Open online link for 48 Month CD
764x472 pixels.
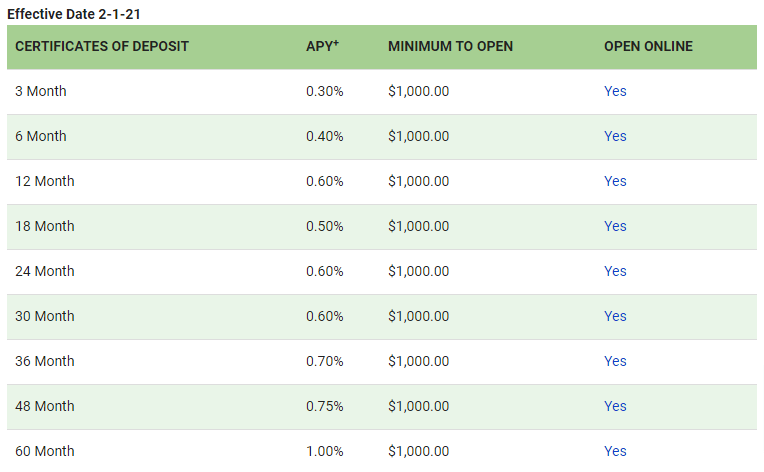[x=615, y=406]
